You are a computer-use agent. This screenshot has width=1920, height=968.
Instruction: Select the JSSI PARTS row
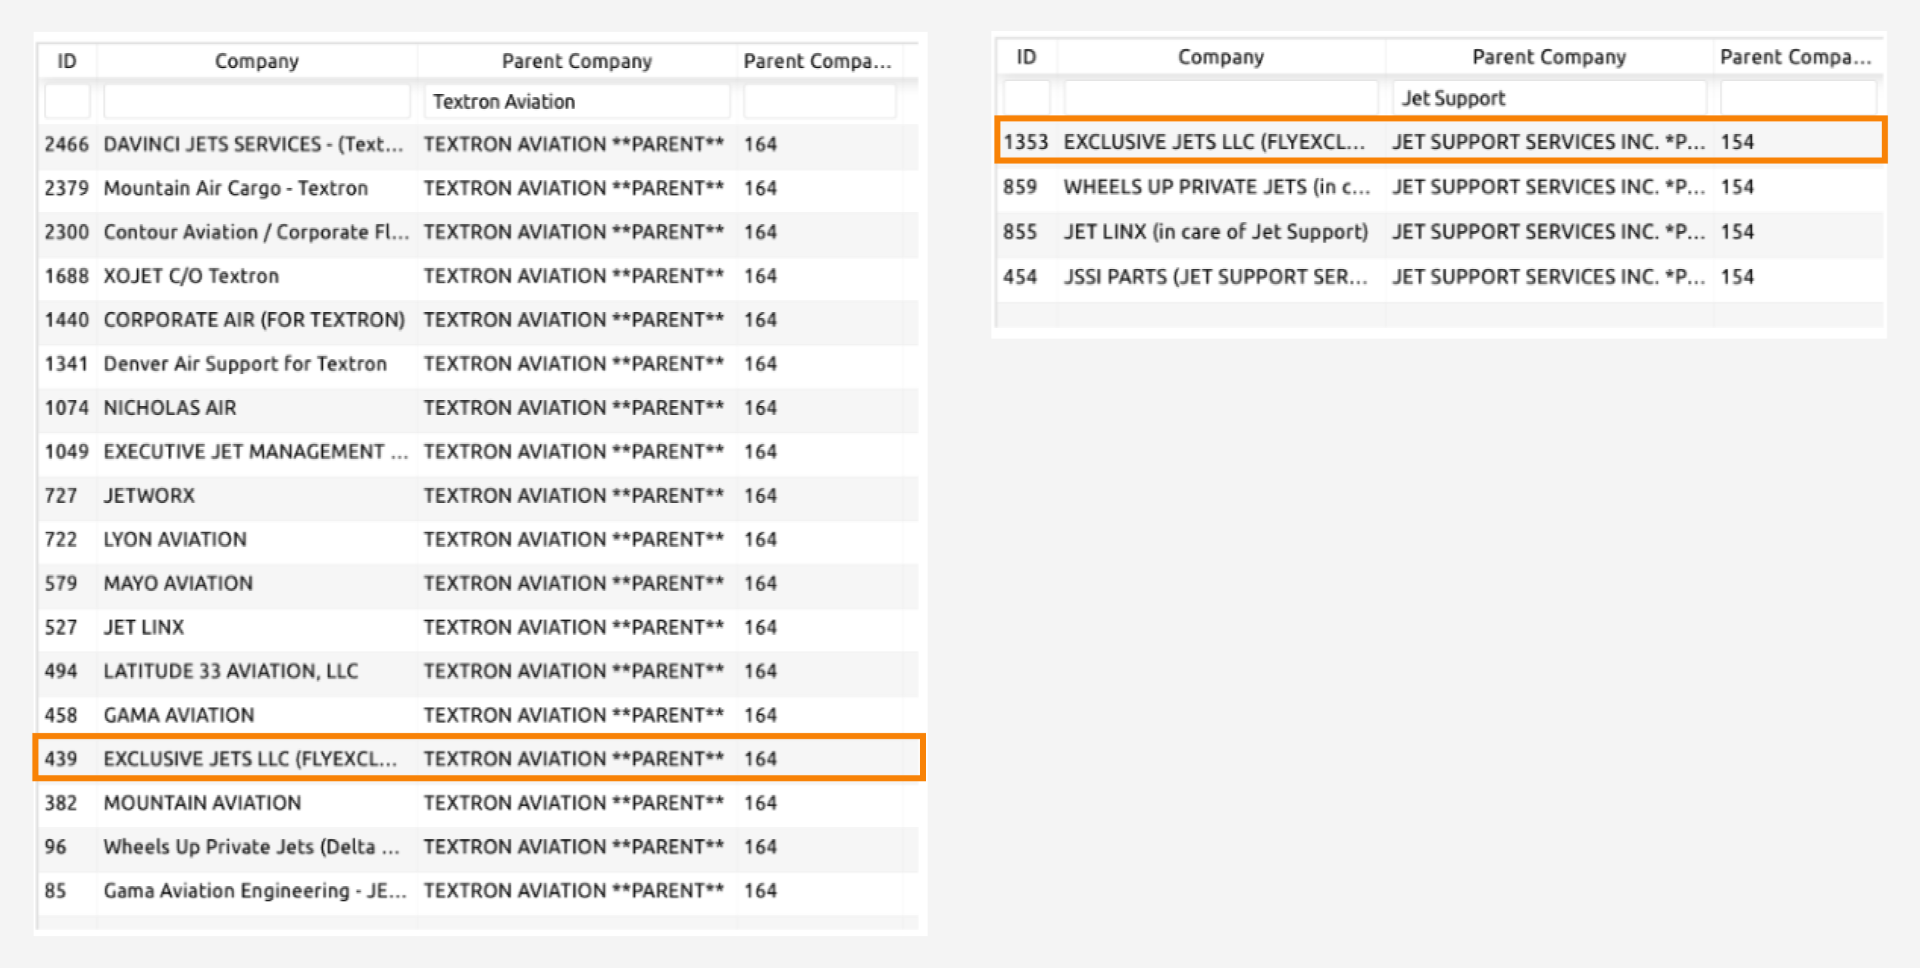pos(1440,277)
